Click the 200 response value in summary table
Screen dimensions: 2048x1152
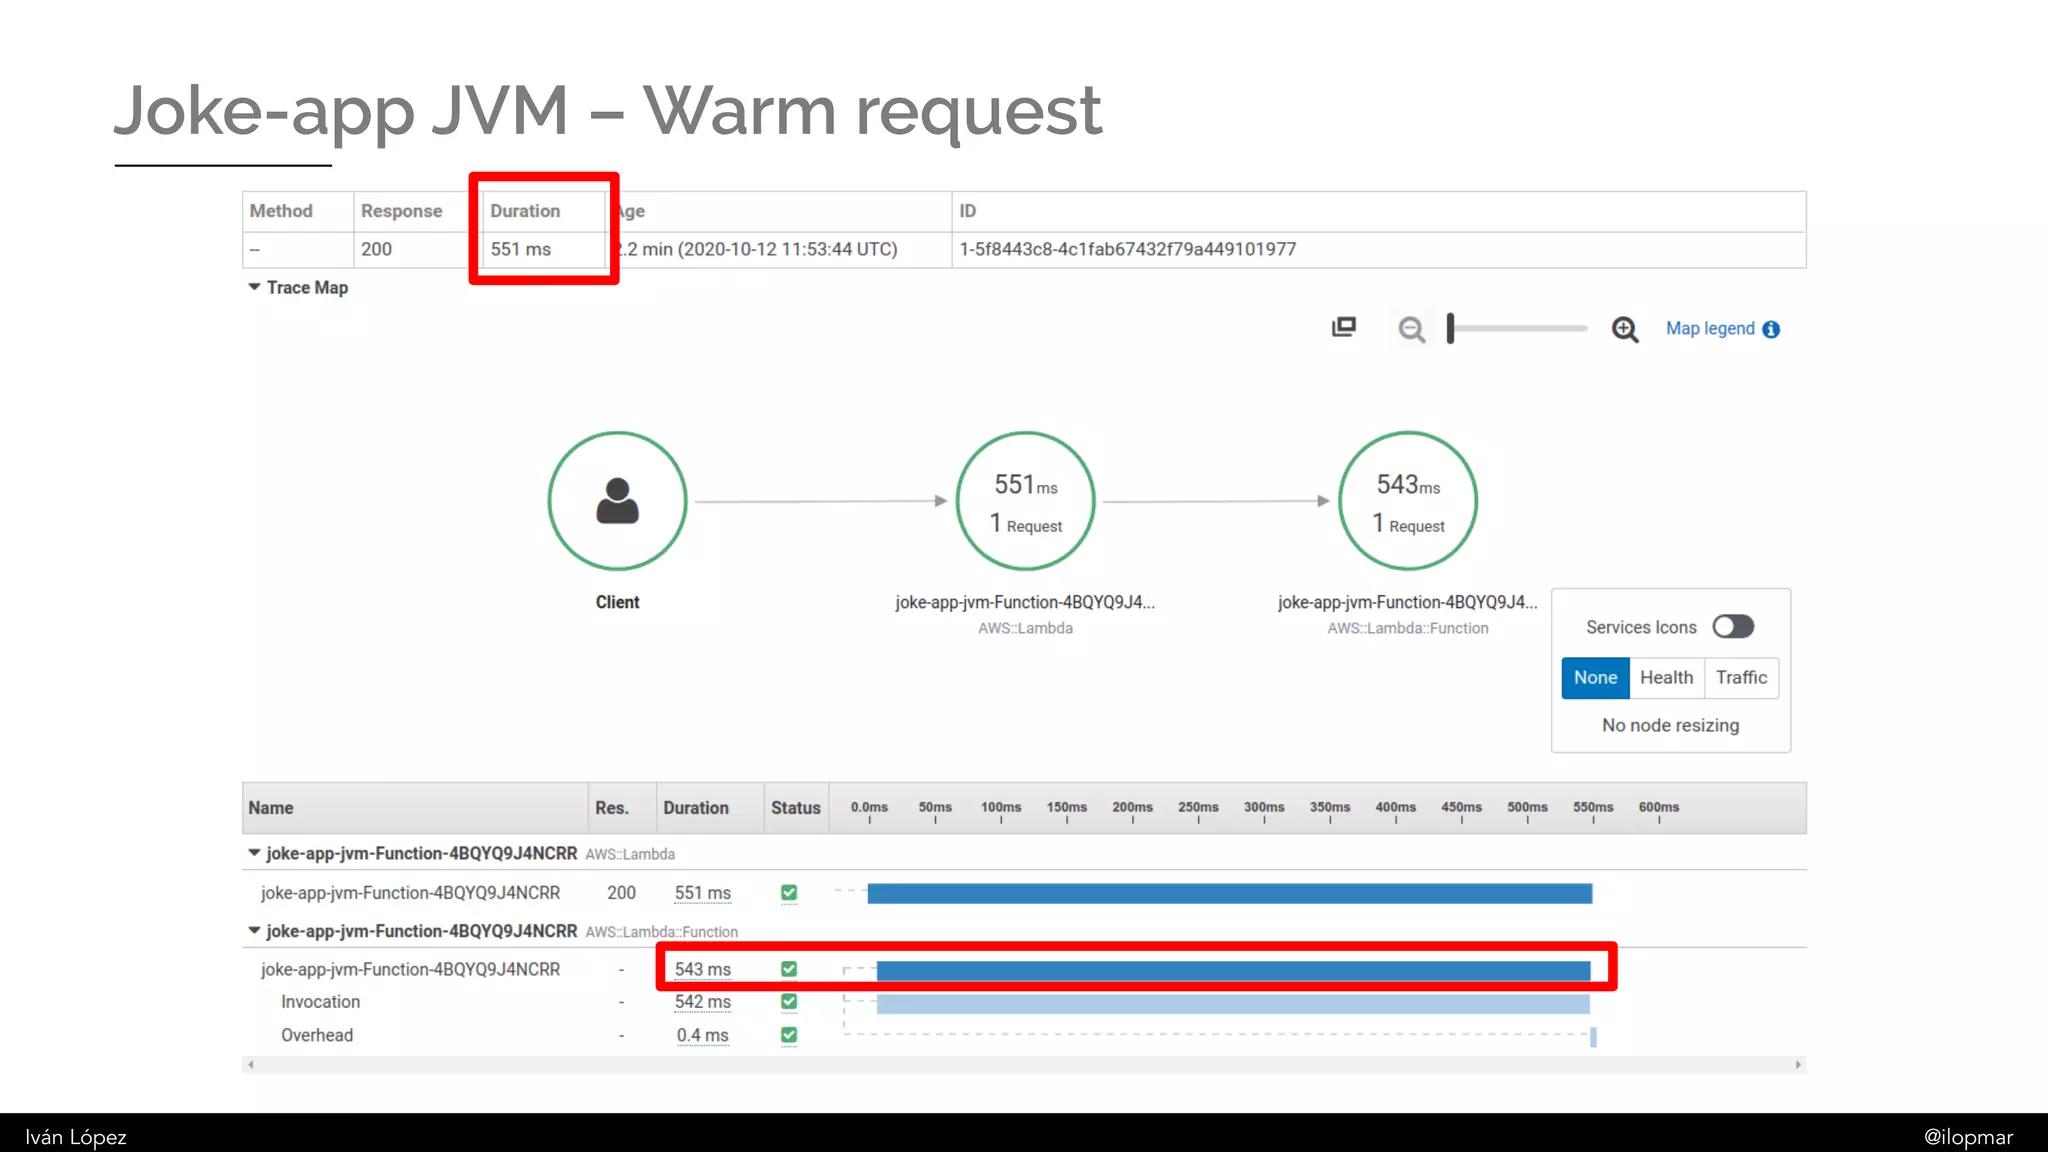point(376,249)
